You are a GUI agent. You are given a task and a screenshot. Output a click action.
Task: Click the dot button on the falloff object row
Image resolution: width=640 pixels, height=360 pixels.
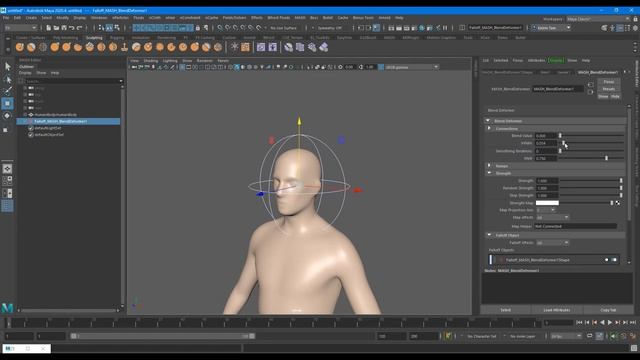(x=607, y=260)
